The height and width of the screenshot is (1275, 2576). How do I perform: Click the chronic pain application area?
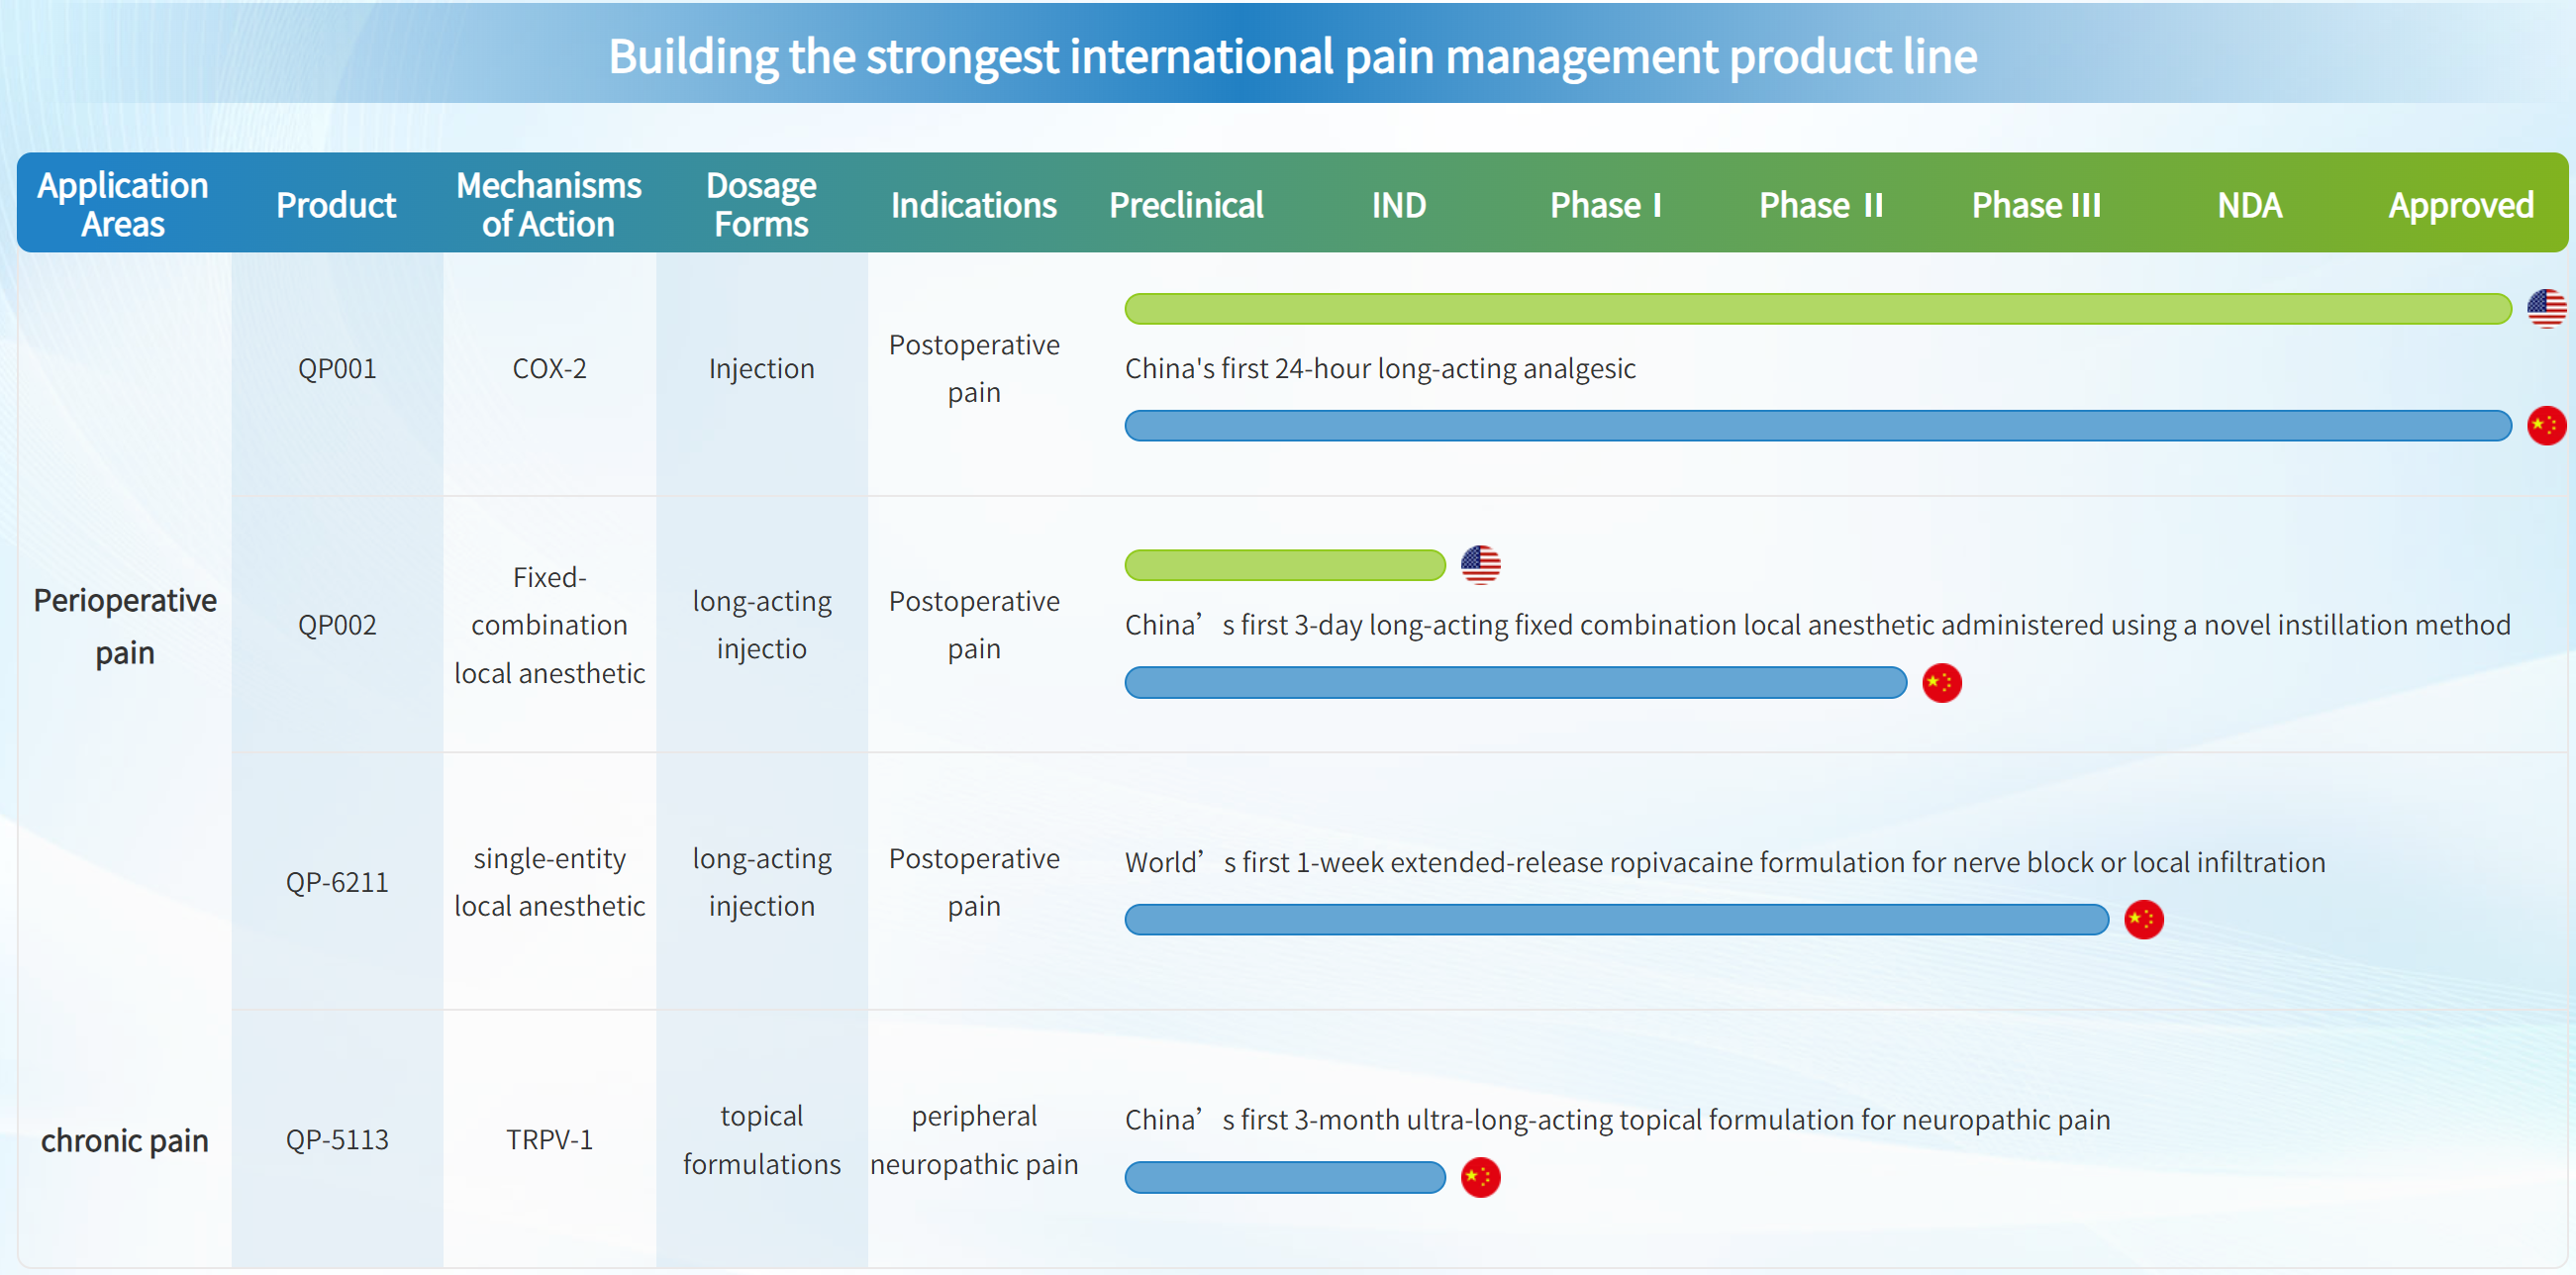125,1140
